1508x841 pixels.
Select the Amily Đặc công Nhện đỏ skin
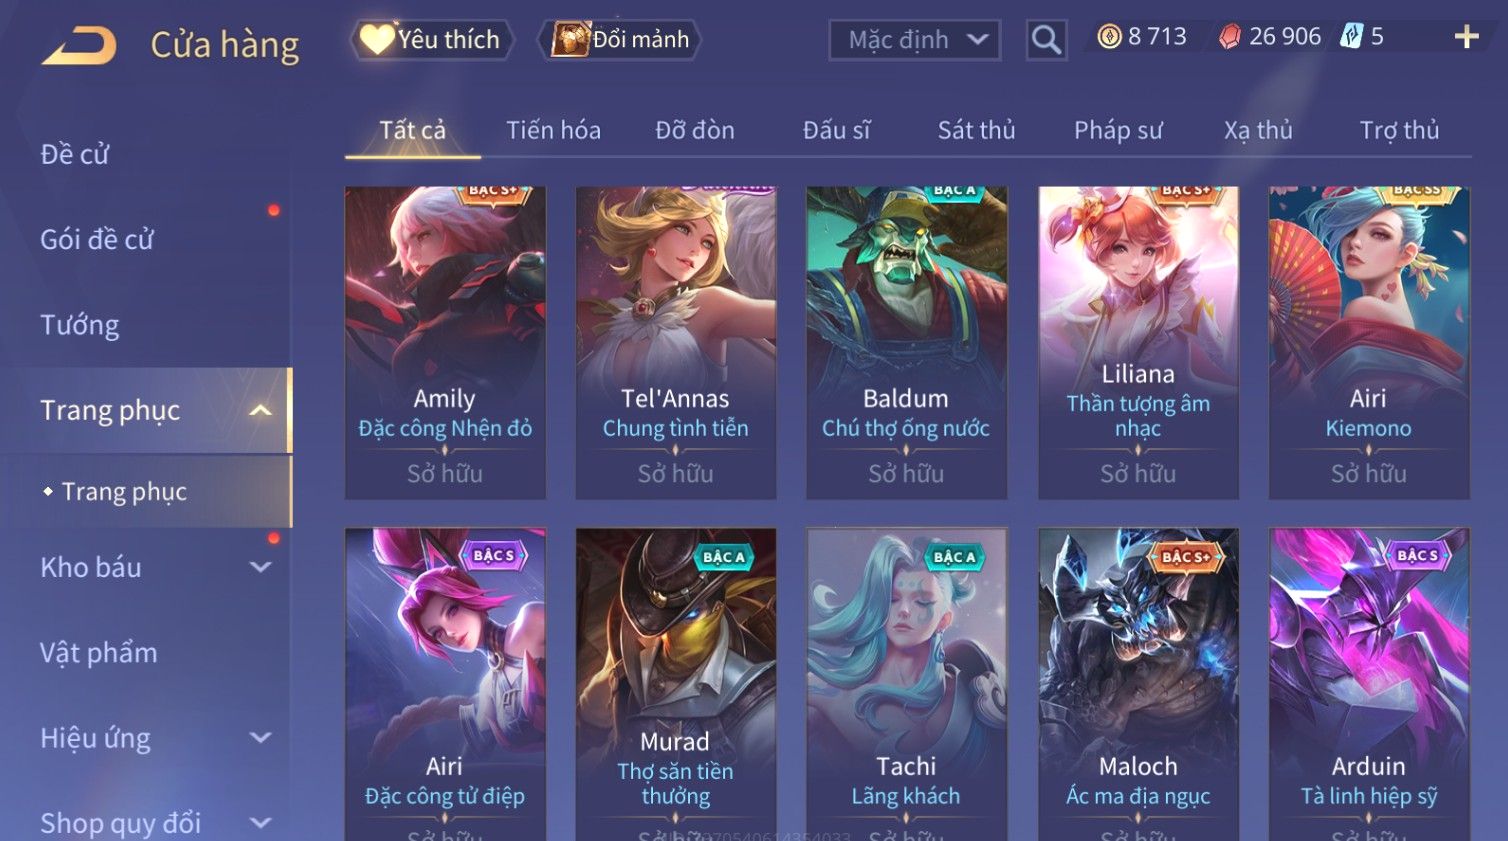tap(445, 342)
